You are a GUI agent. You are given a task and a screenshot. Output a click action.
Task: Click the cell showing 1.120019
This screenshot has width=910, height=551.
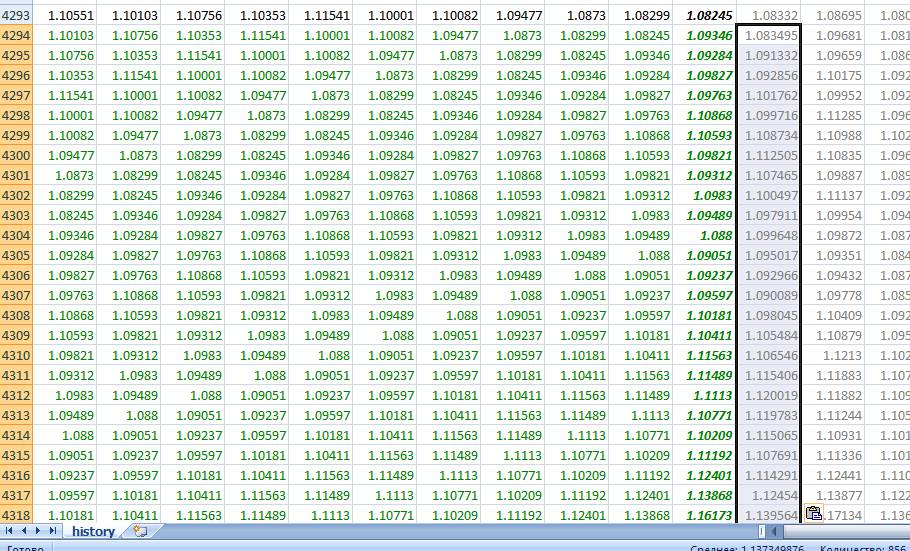tap(770, 395)
